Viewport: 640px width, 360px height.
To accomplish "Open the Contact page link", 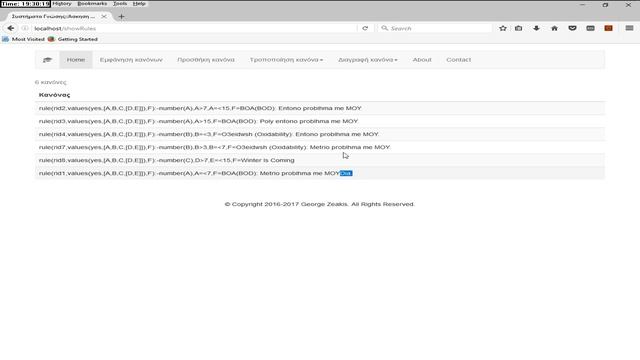I will (458, 60).
